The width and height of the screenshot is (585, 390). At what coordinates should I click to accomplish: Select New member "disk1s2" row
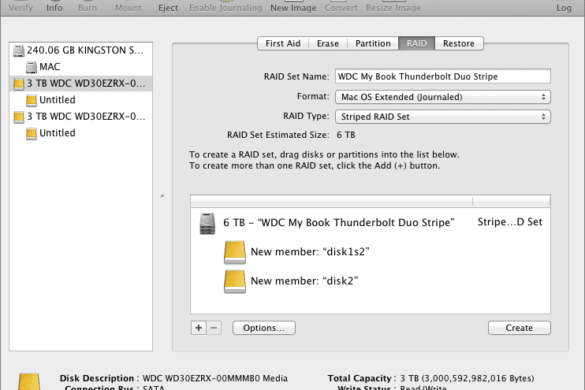click(x=370, y=252)
